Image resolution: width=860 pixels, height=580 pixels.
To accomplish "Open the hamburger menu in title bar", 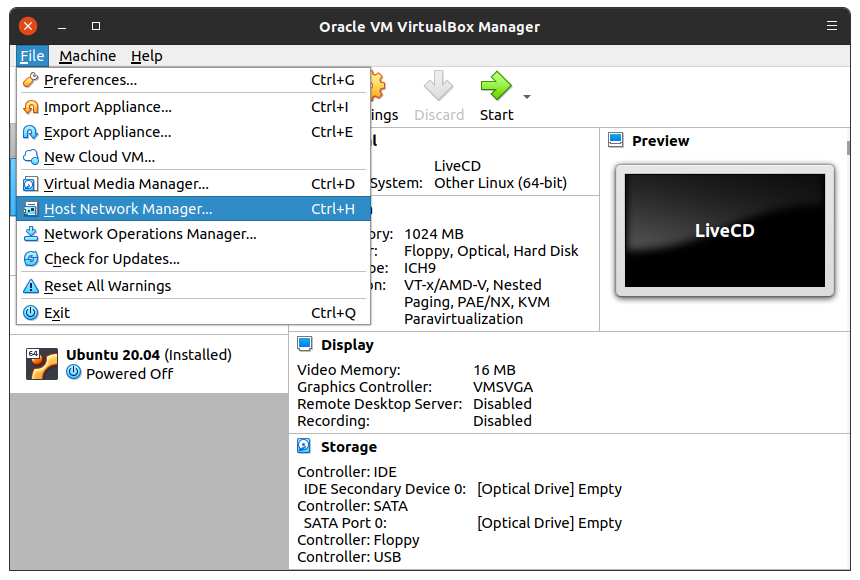I will pos(832,26).
